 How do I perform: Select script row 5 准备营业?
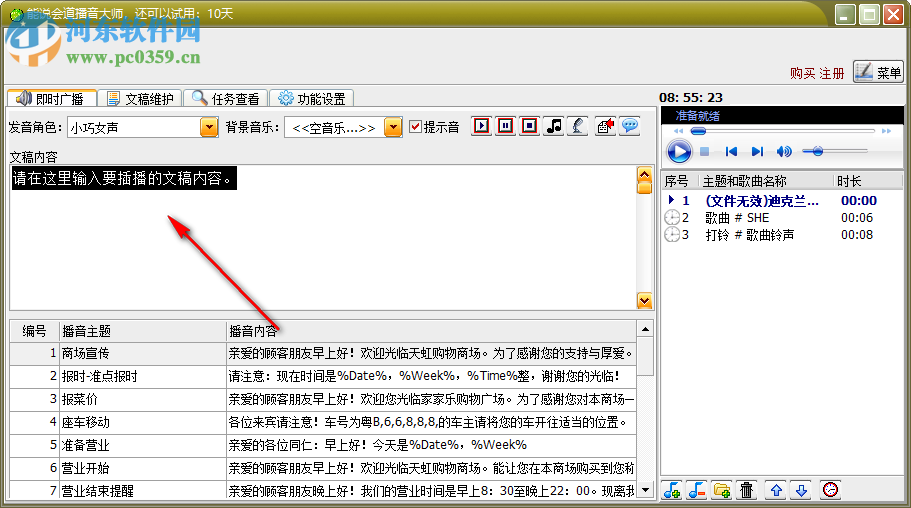tap(323, 445)
